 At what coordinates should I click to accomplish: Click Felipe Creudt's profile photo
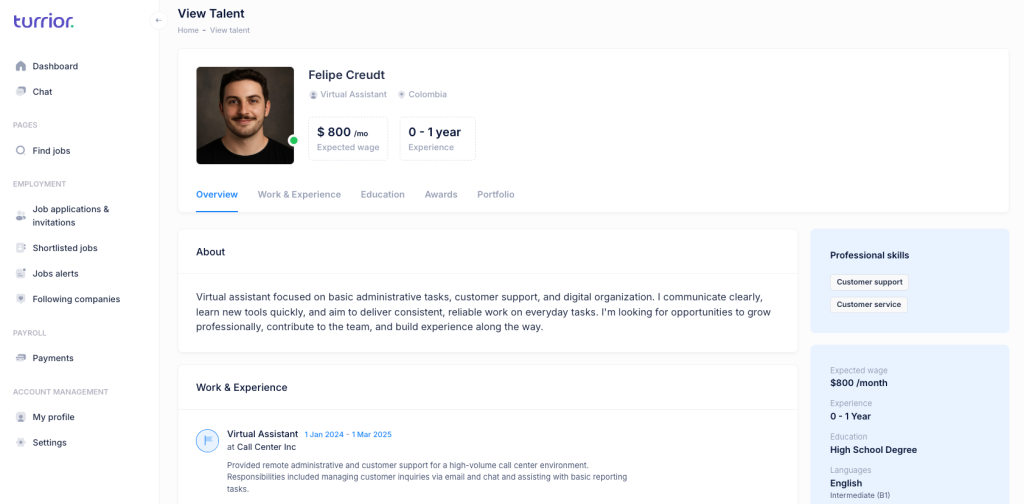pos(245,116)
